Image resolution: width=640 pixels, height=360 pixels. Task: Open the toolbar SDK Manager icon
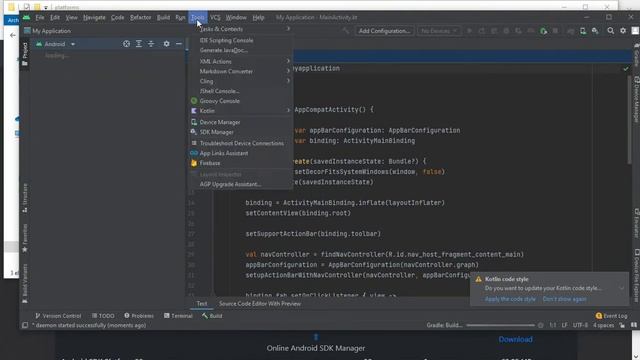pyautogui.click(x=595, y=31)
